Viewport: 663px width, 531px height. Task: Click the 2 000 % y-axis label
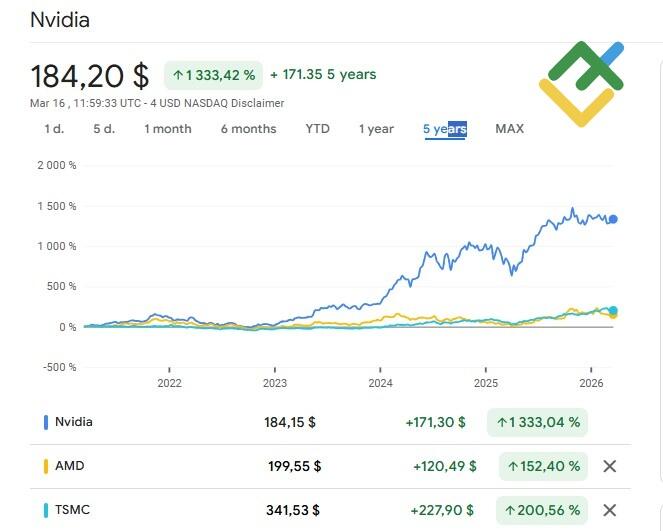pos(57,165)
